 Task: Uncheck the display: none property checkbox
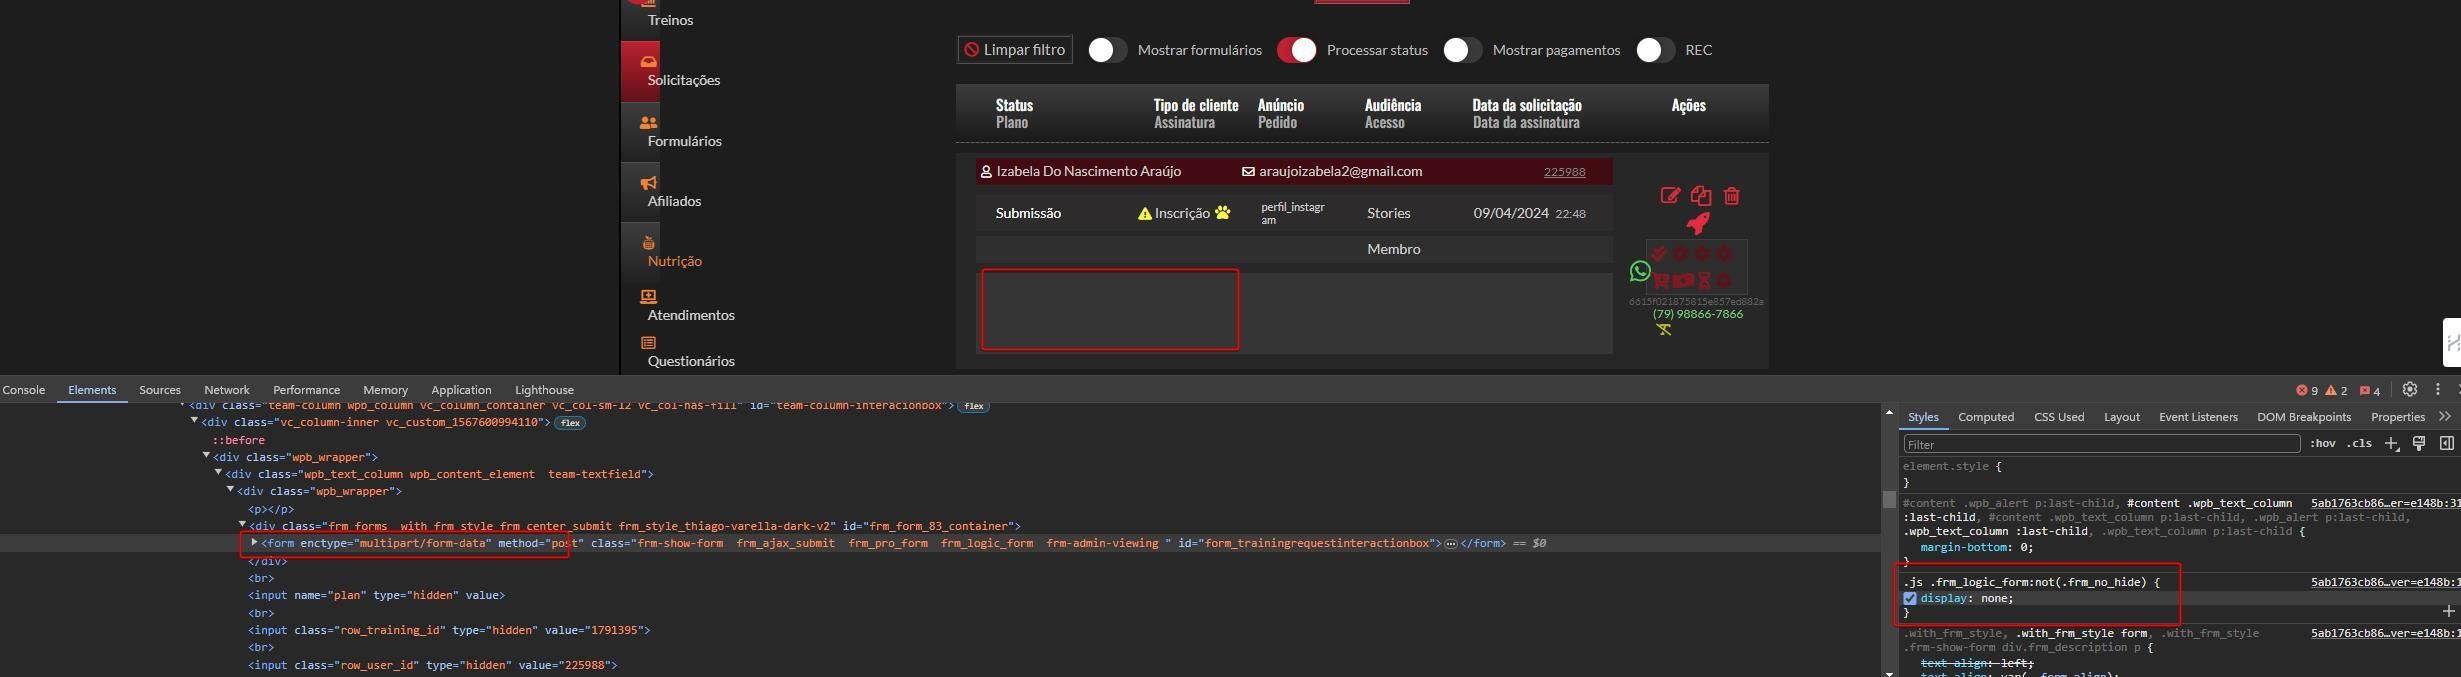click(1910, 598)
